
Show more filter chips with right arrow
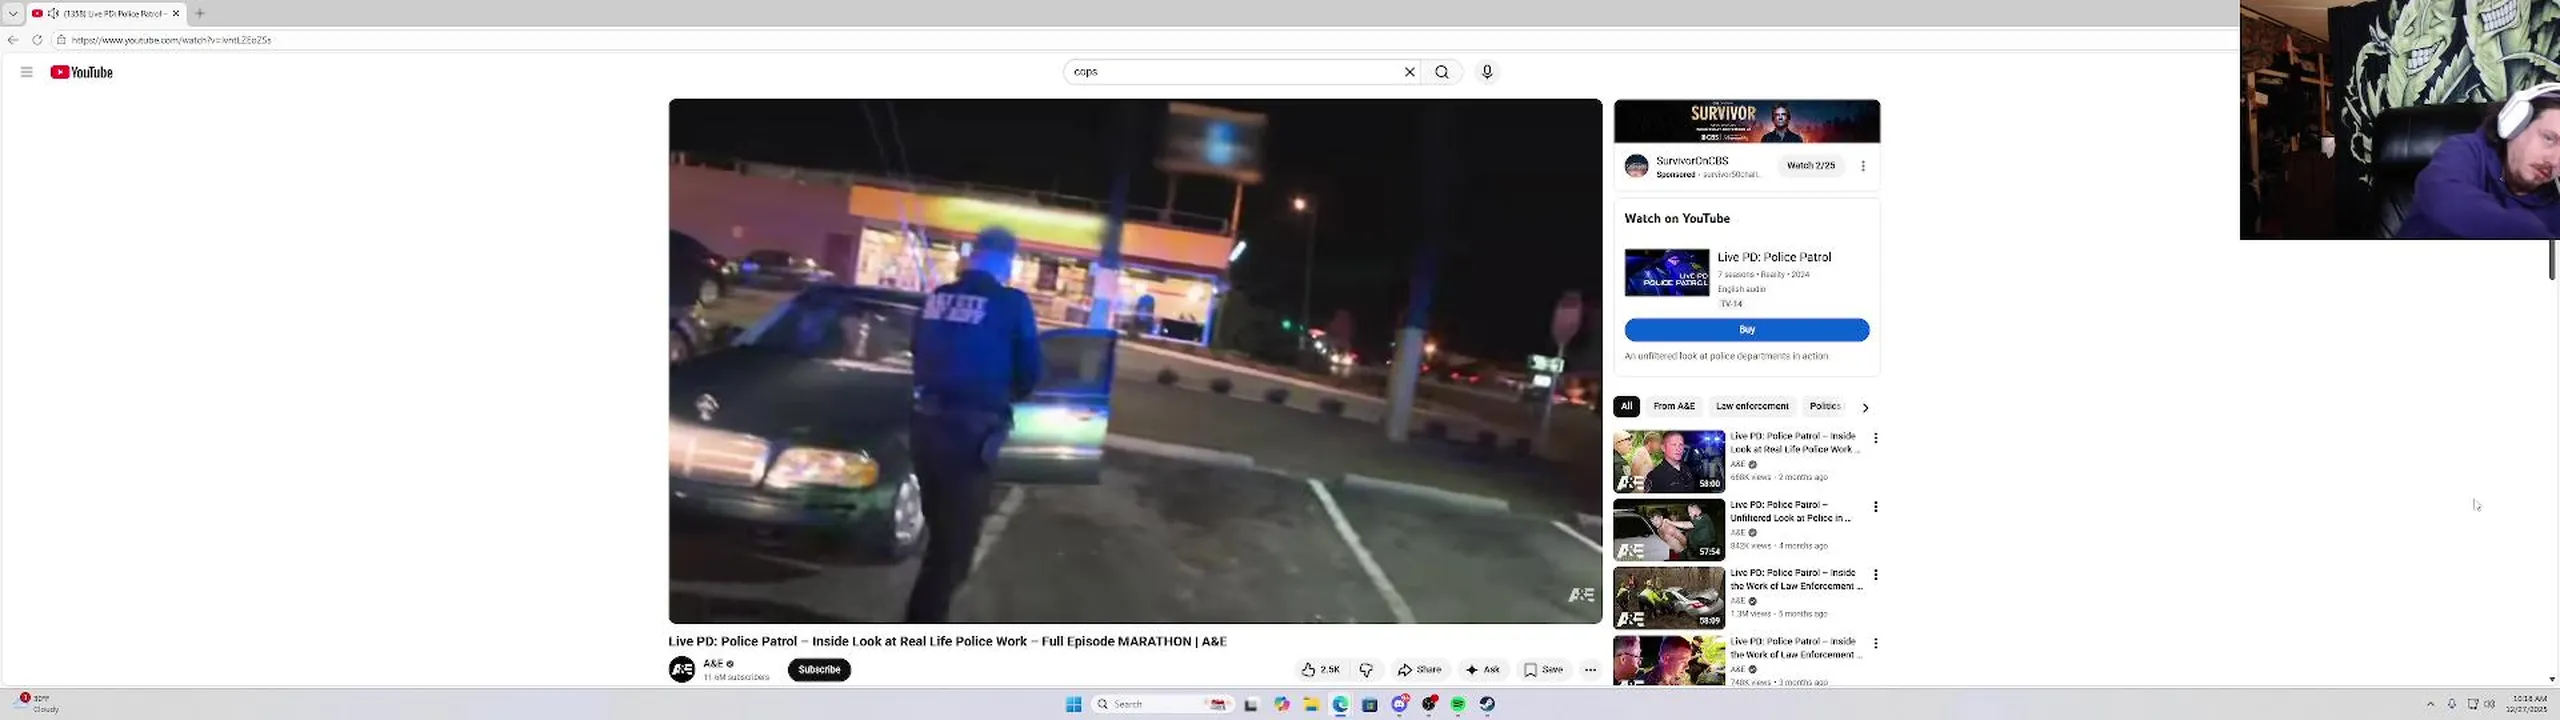[x=1865, y=407]
